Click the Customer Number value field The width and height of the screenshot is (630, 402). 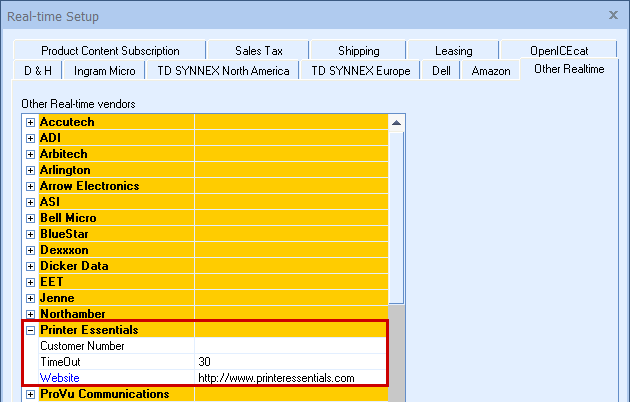tap(290, 346)
